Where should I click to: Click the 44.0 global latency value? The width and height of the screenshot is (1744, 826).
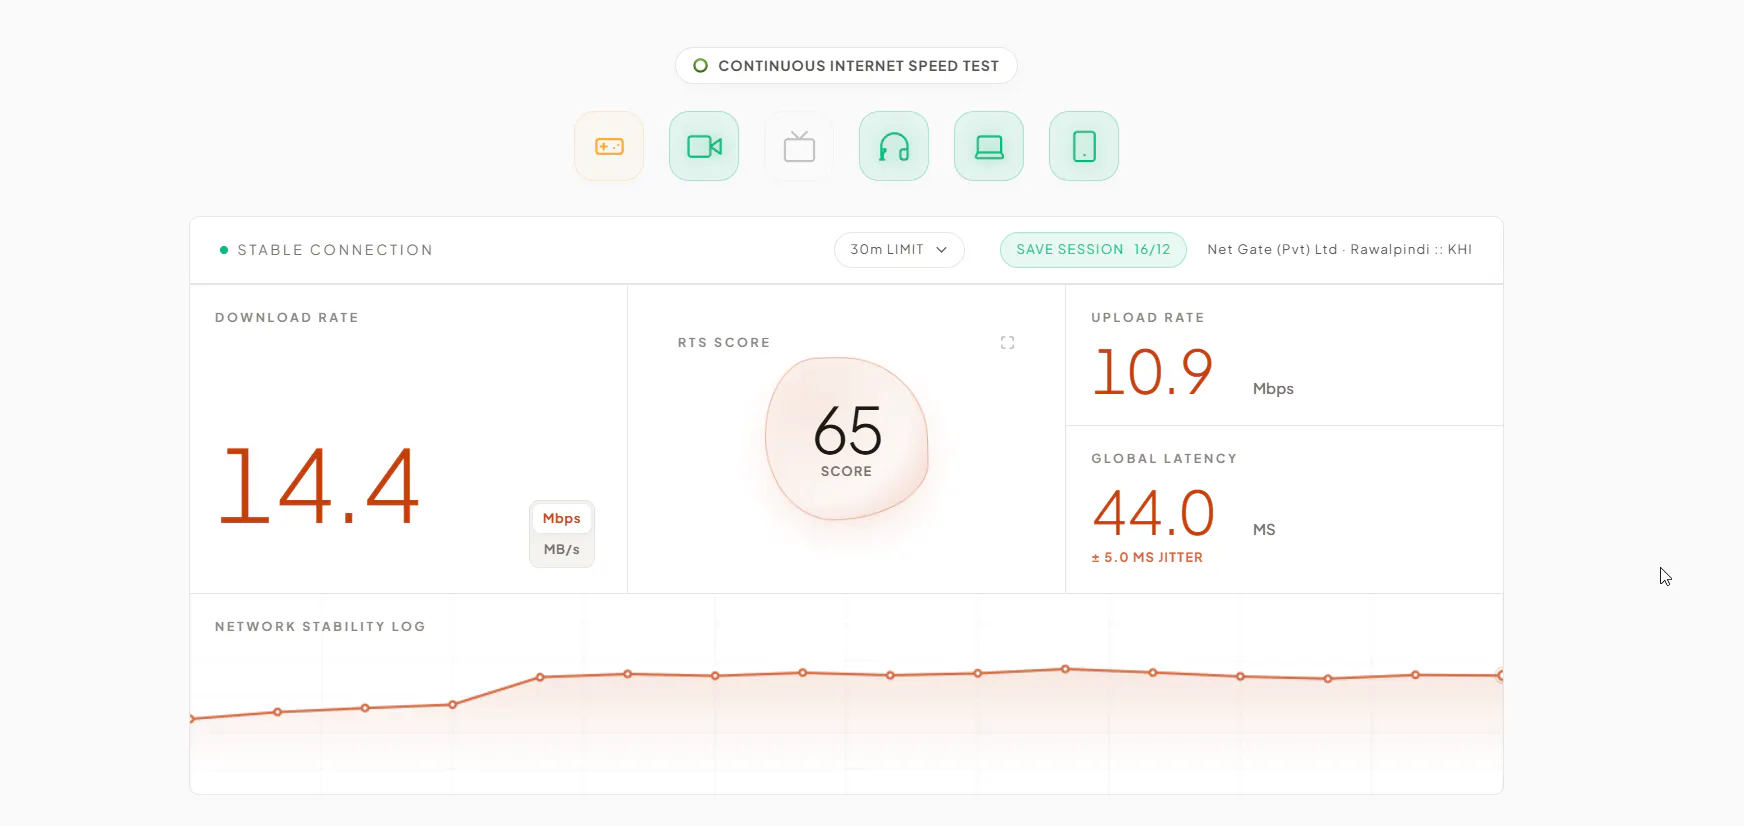pyautogui.click(x=1154, y=513)
